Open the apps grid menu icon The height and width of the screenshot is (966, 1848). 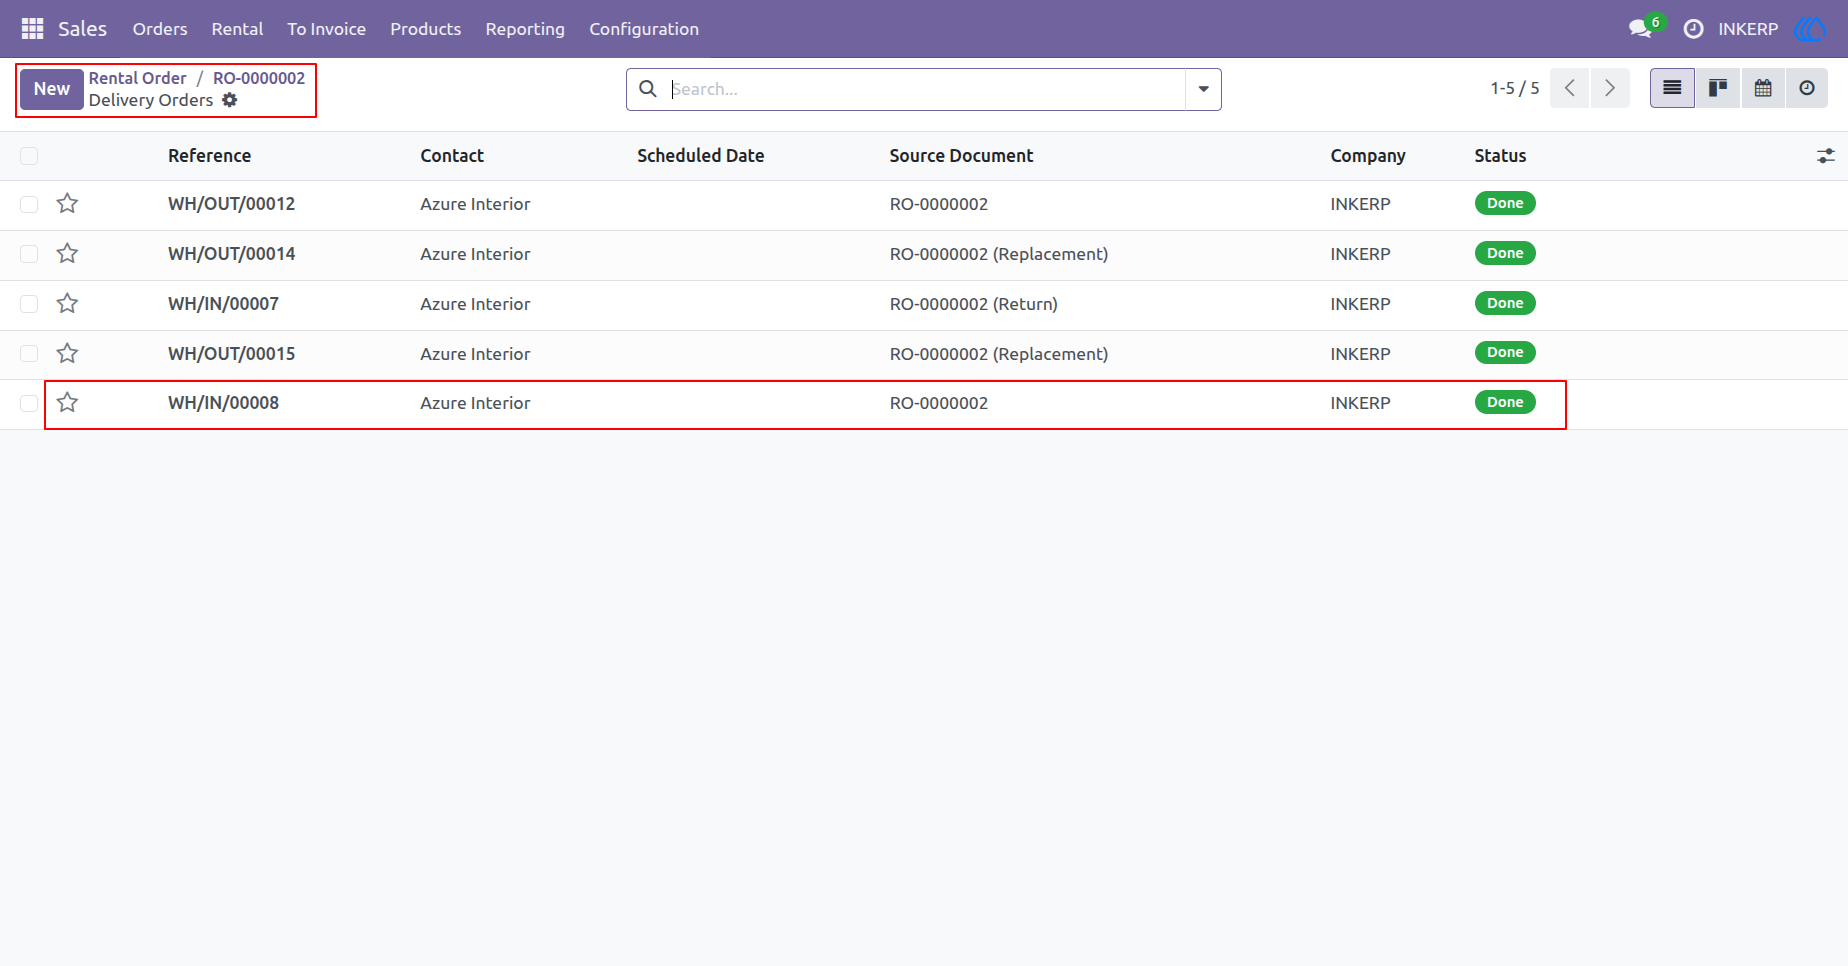point(32,29)
